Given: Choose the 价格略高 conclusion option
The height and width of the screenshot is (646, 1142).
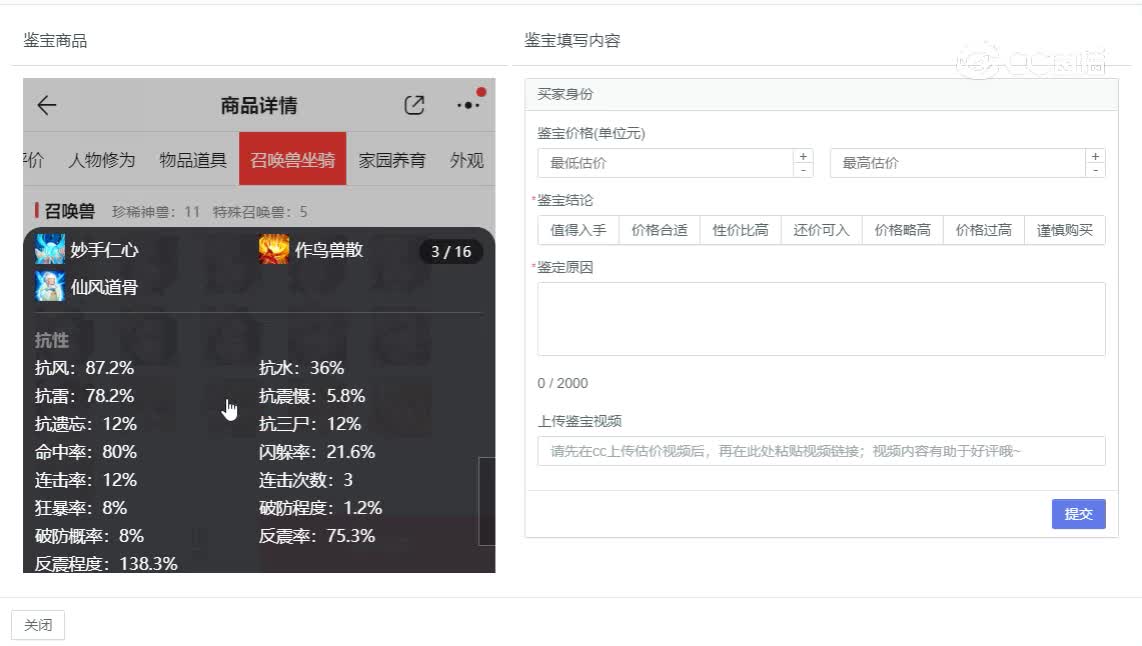Looking at the screenshot, I should [902, 230].
